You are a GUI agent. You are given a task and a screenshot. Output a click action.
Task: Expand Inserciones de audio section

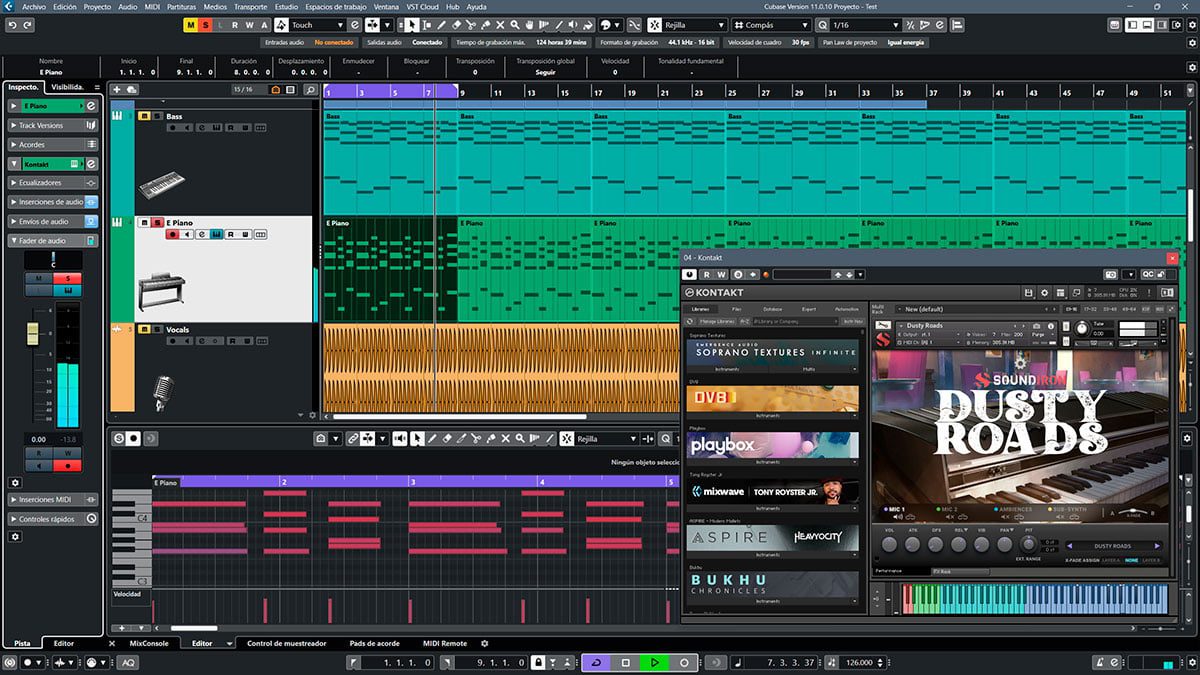click(52, 202)
